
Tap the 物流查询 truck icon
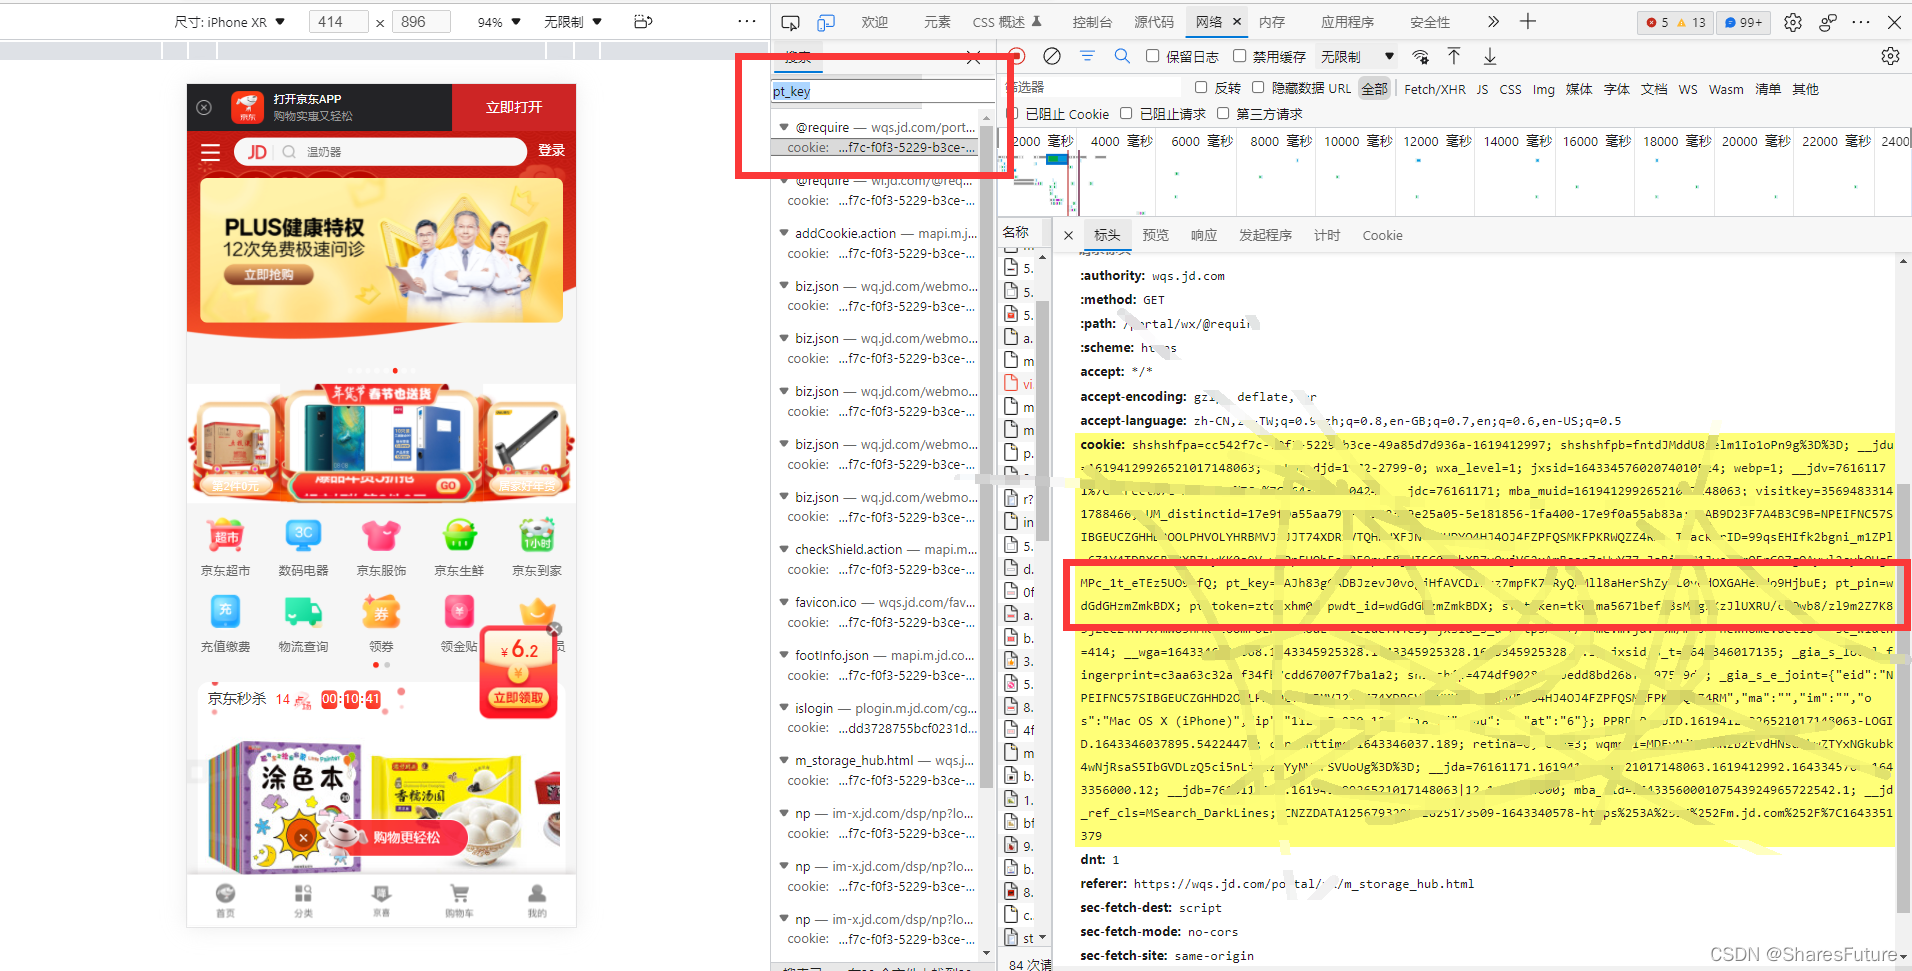(x=303, y=612)
